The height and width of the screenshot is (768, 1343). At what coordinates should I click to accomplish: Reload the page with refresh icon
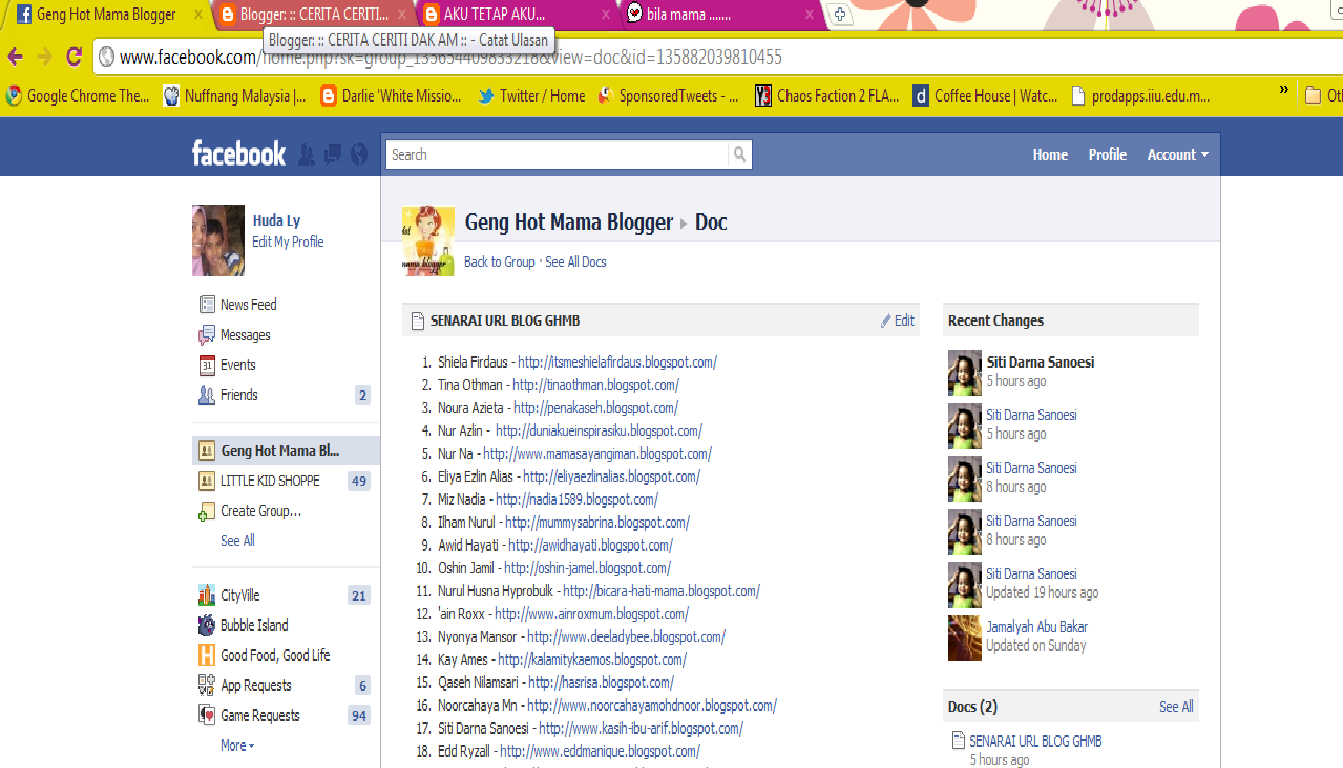[73, 57]
